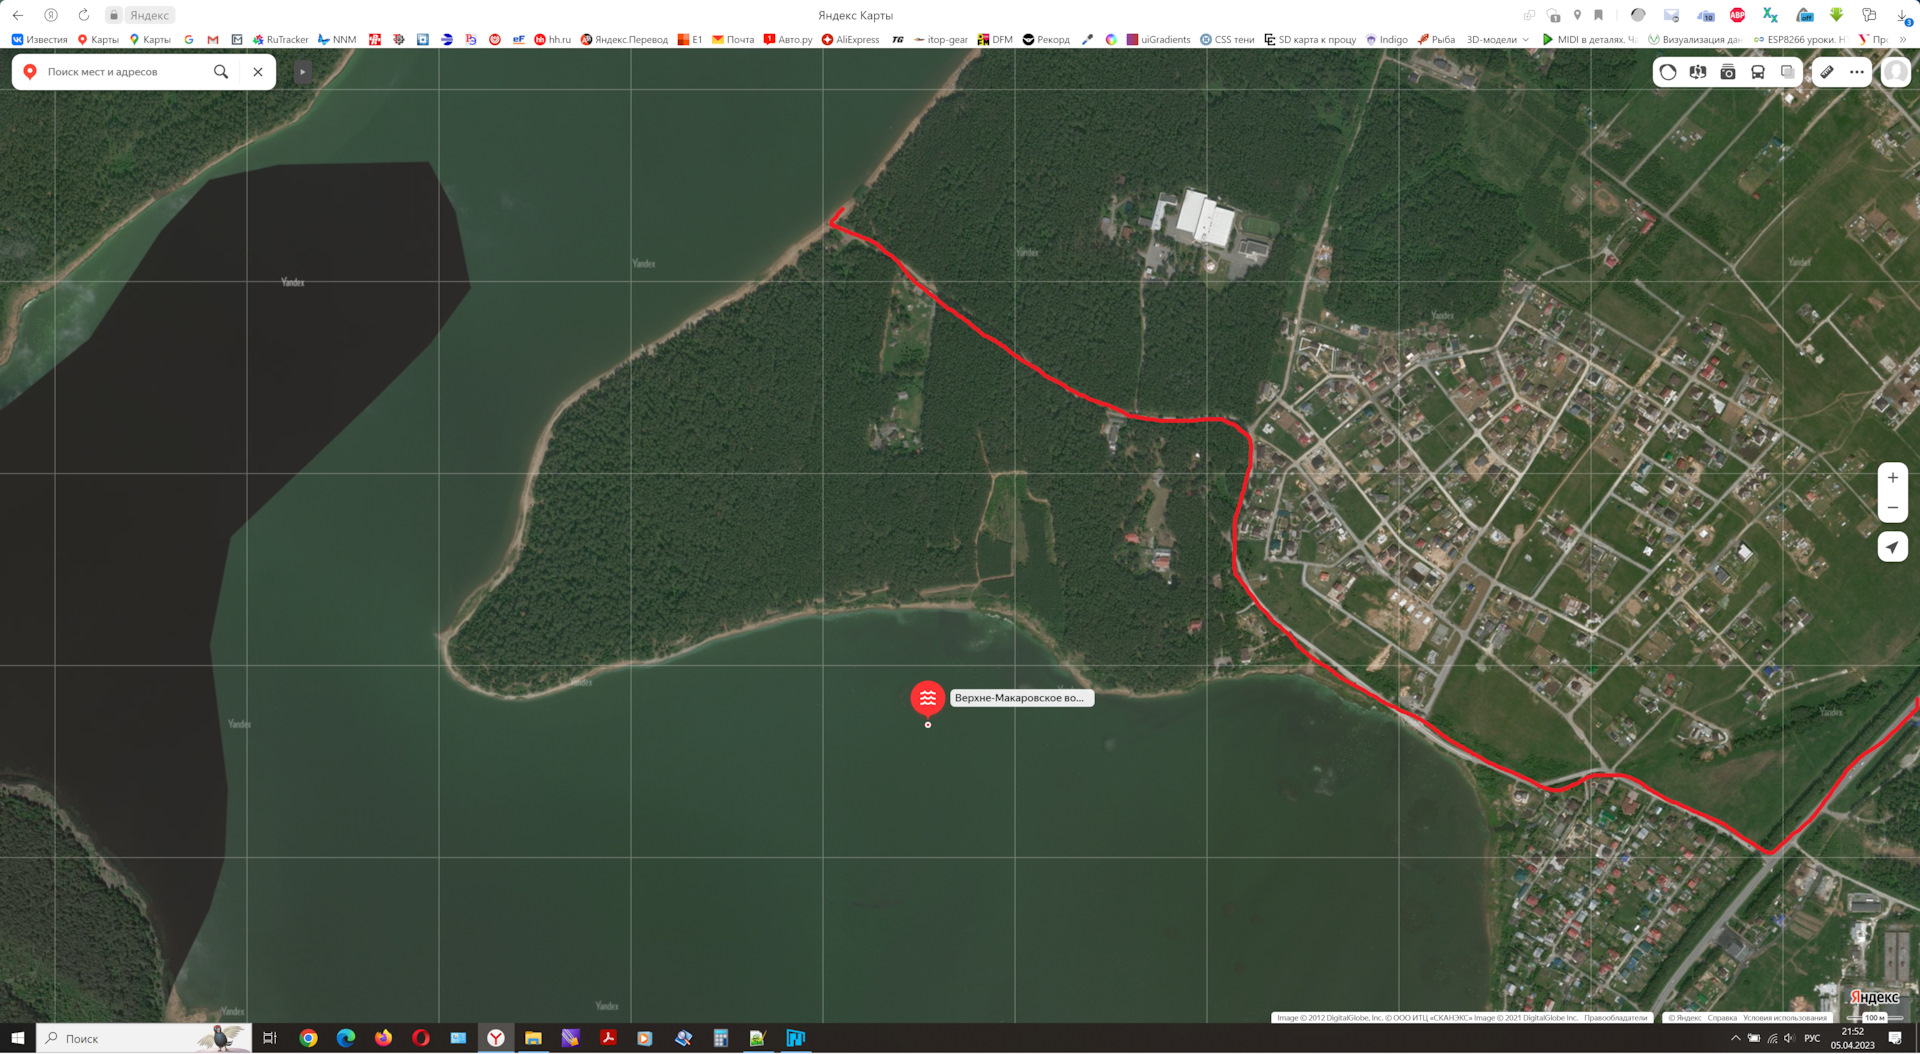Screen dimensions: 1920x1054
Task: Open the Windows Start menu
Action: click(17, 1038)
